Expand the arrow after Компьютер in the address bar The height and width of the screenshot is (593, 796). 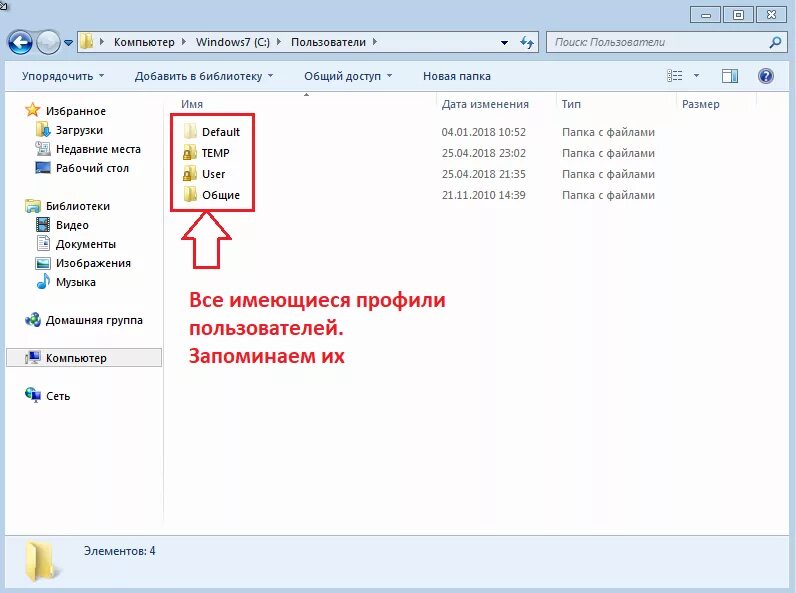[x=183, y=42]
